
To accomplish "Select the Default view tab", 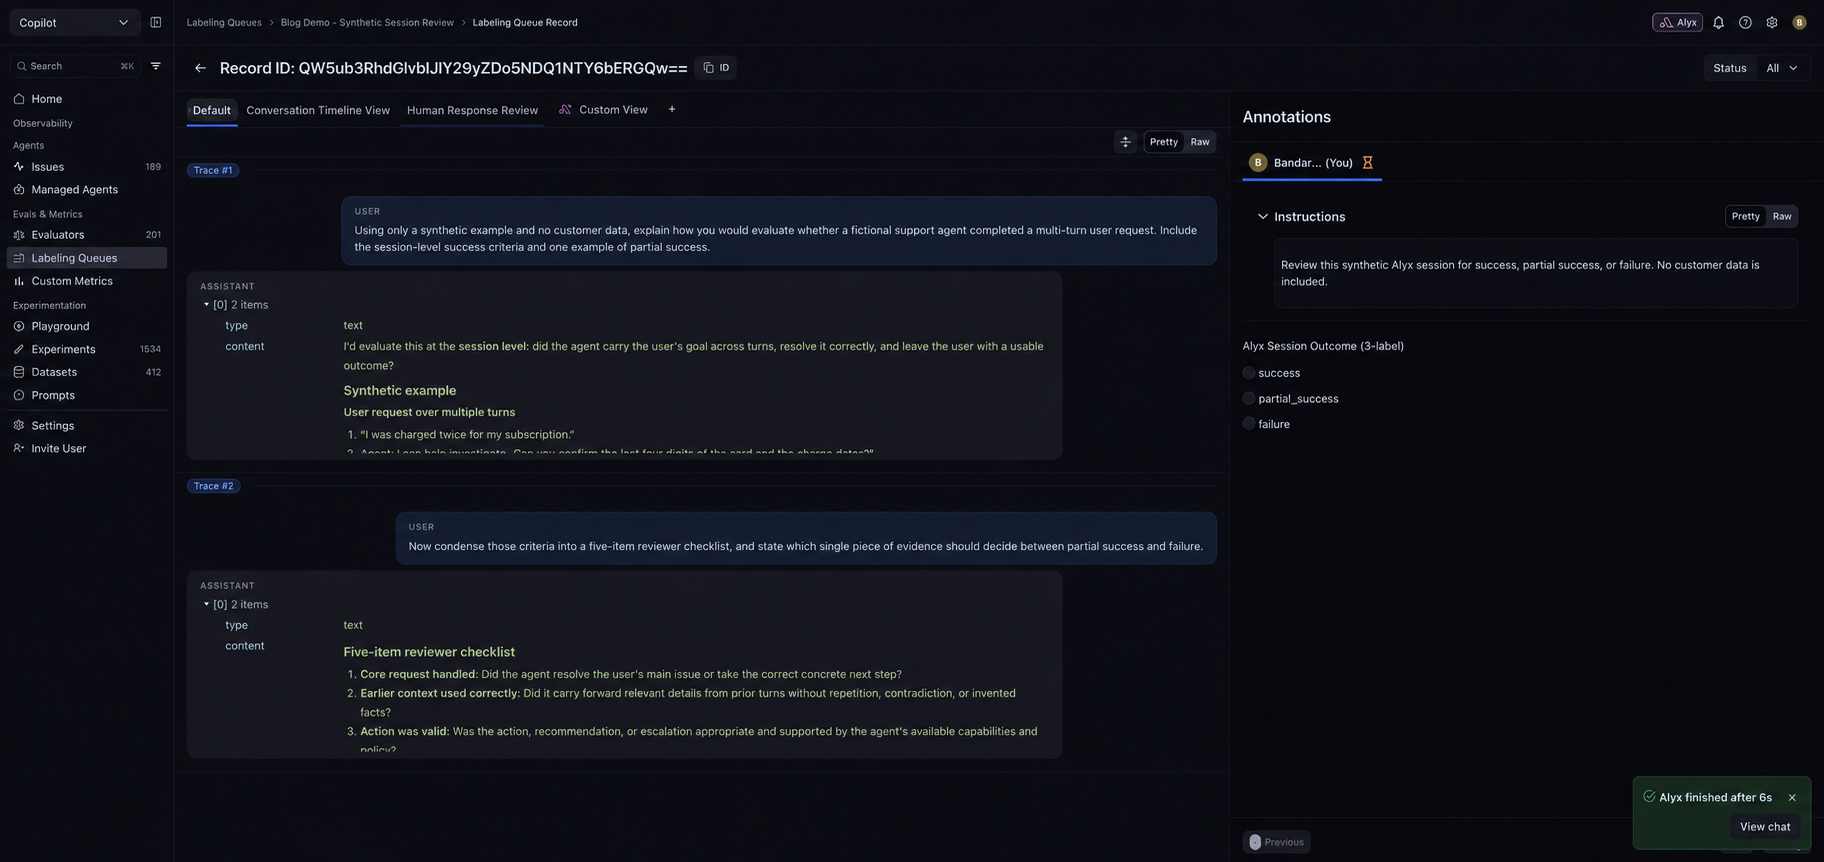I will tap(212, 110).
